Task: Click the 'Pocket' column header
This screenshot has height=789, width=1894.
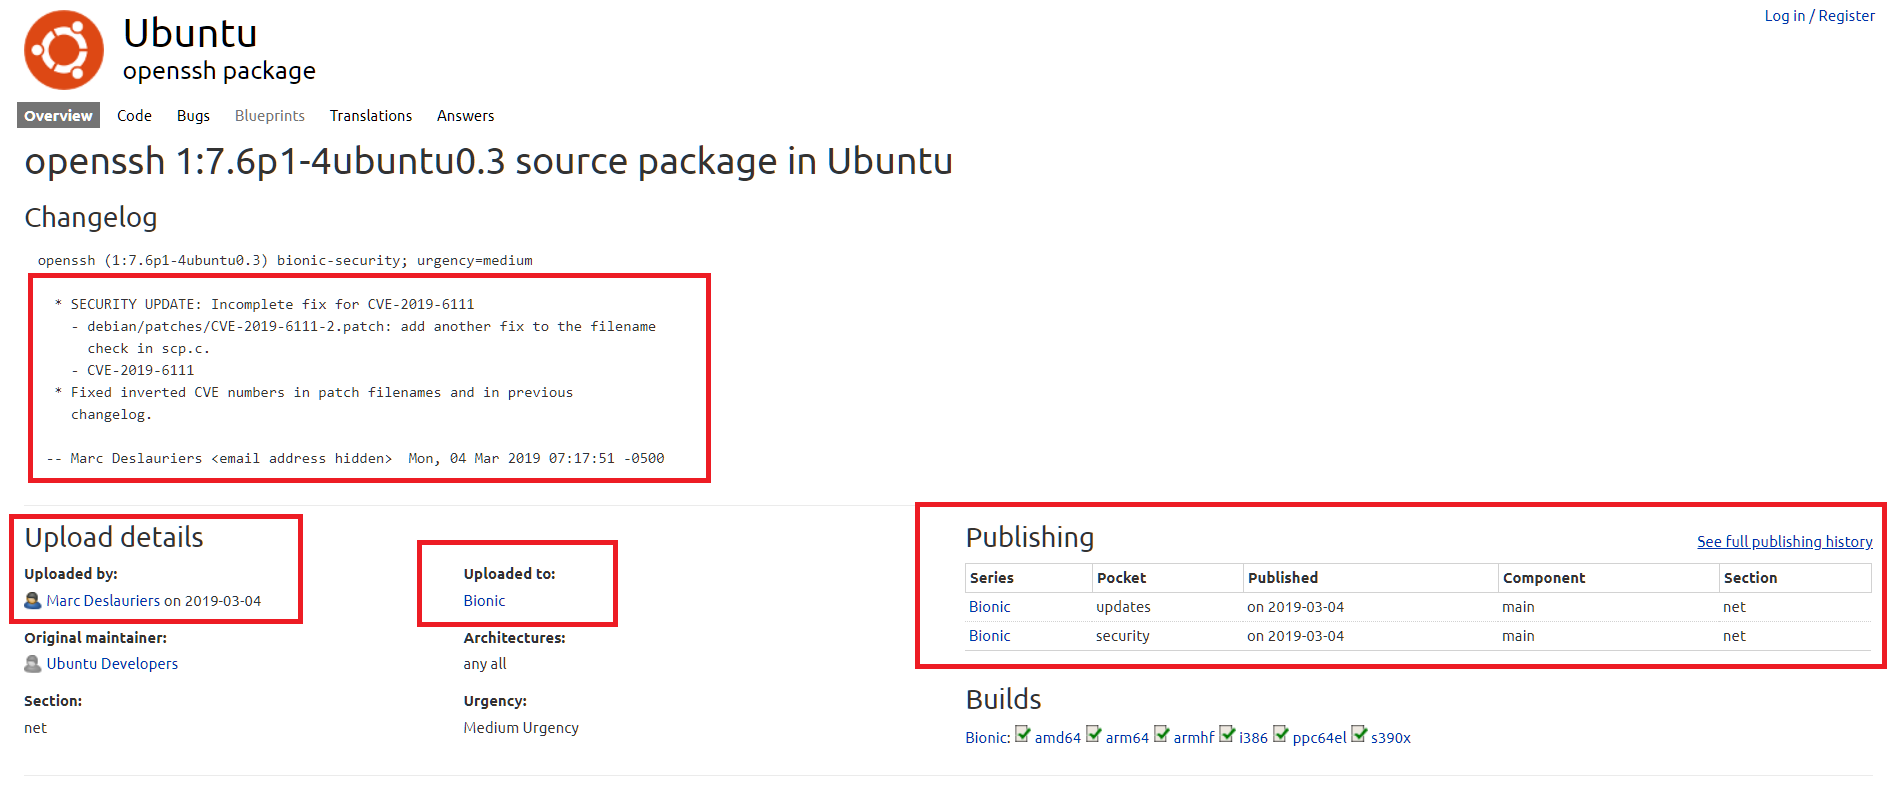Action: pos(1122,578)
